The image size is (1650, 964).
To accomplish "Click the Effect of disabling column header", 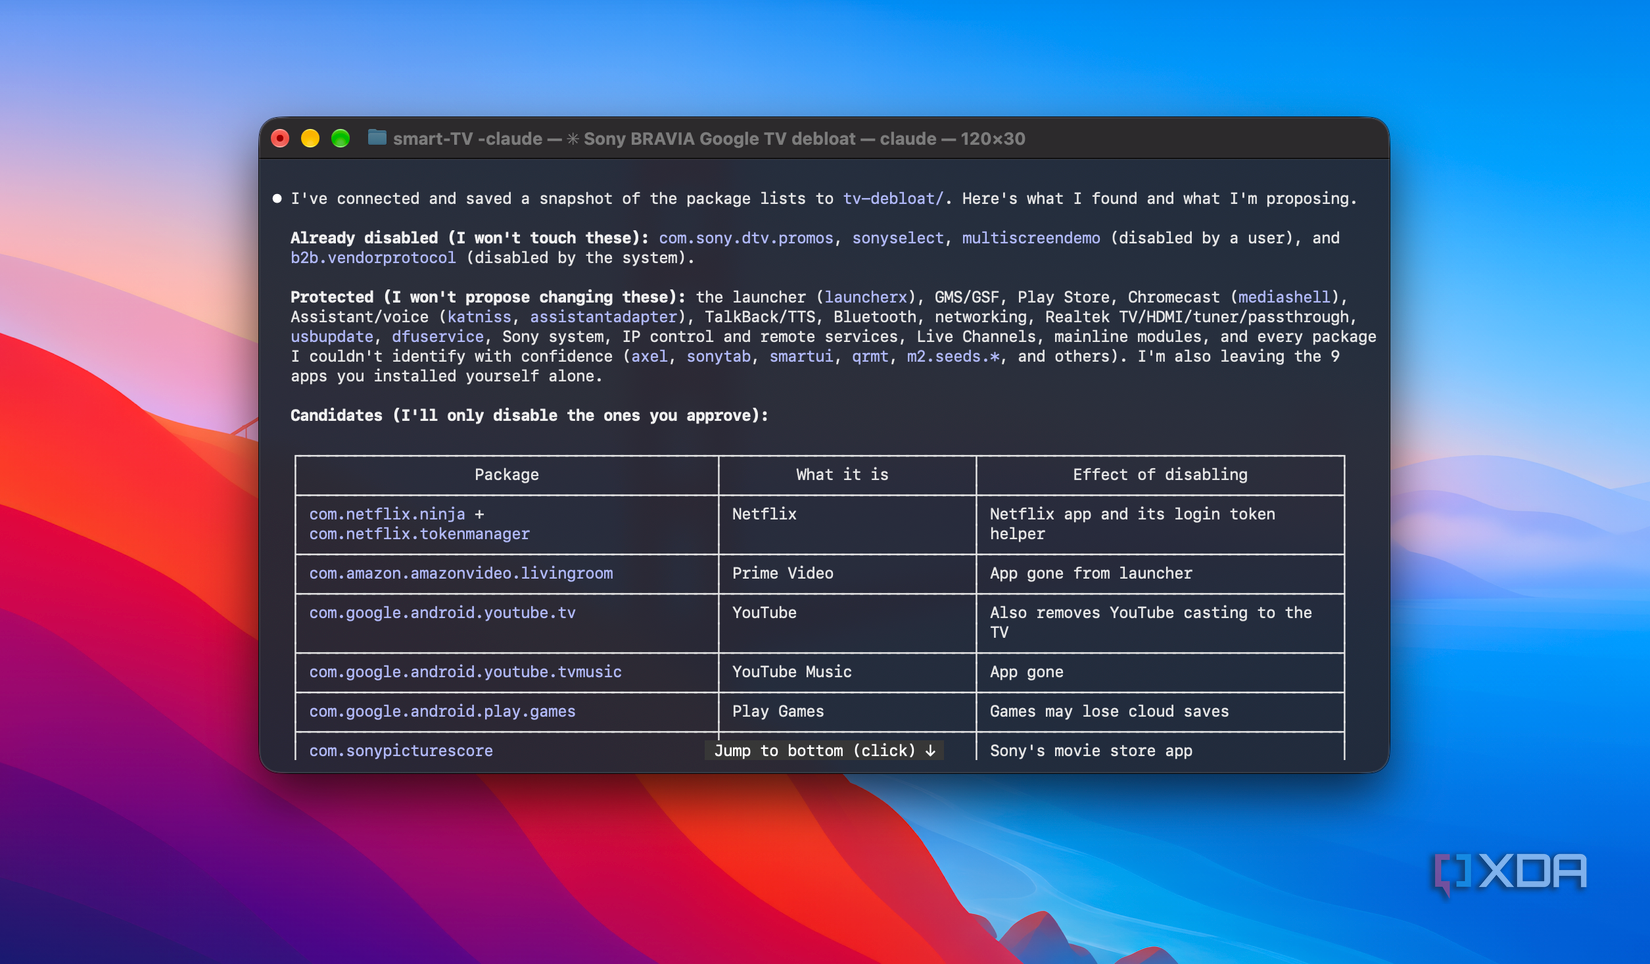I will (x=1160, y=475).
